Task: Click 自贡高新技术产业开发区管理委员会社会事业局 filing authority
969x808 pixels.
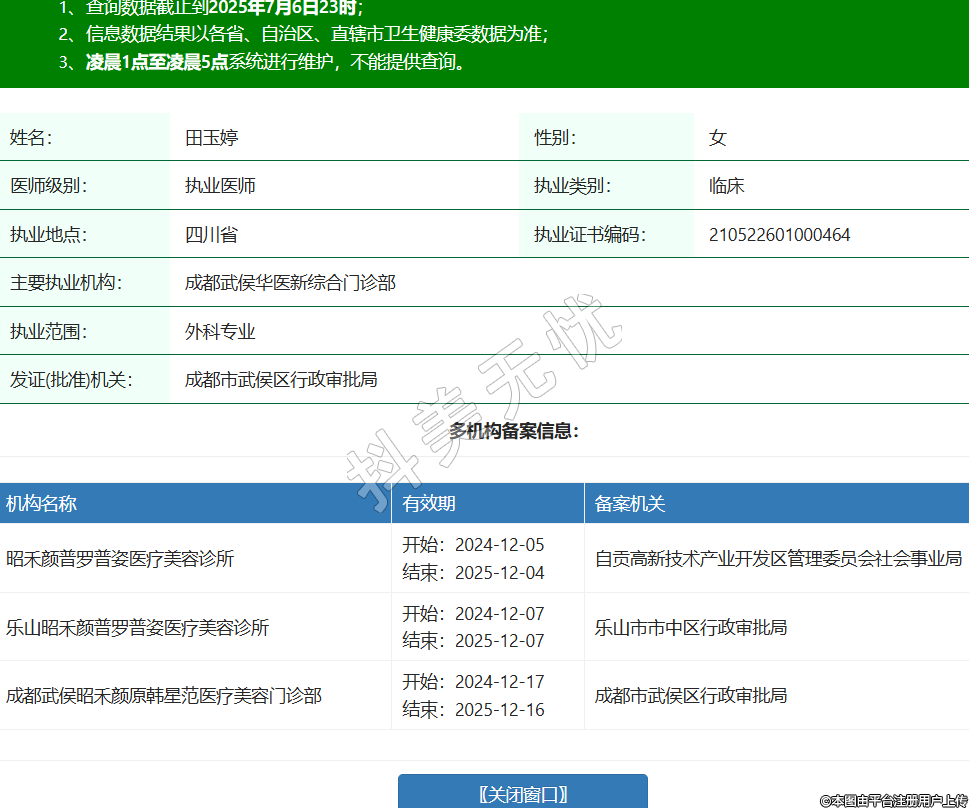Action: (x=778, y=559)
